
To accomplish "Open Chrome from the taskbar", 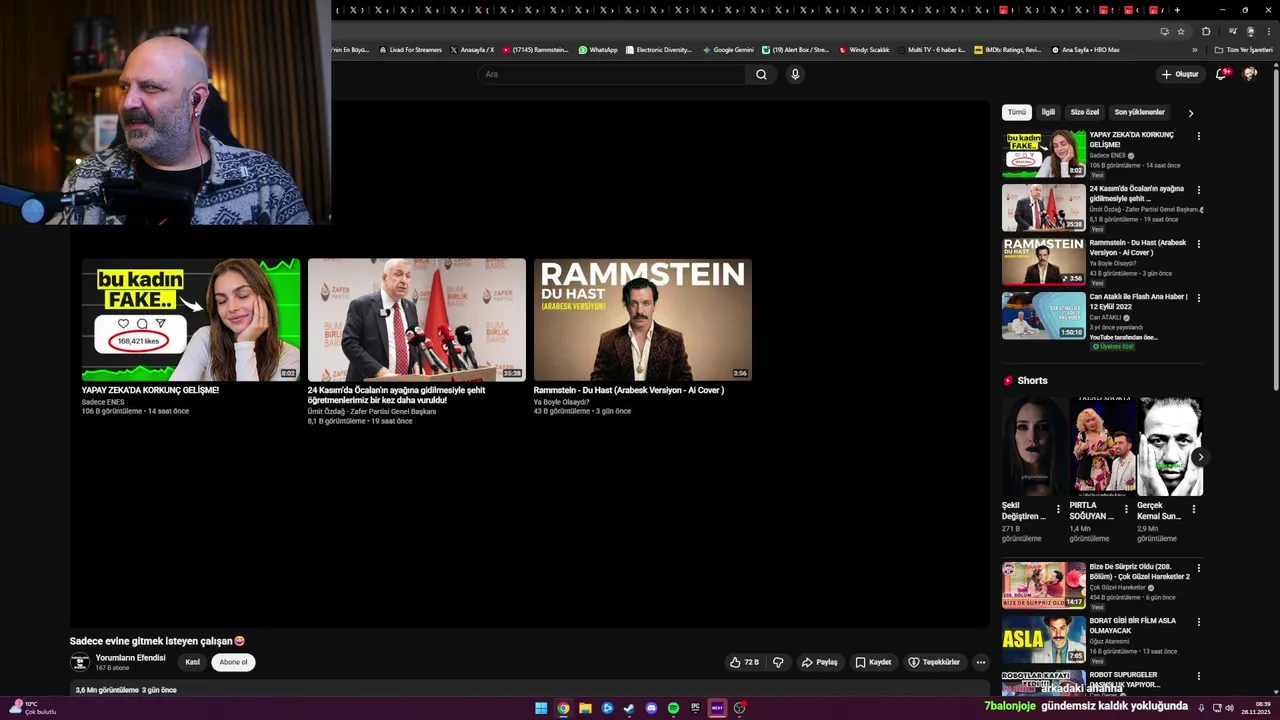I will coord(563,708).
